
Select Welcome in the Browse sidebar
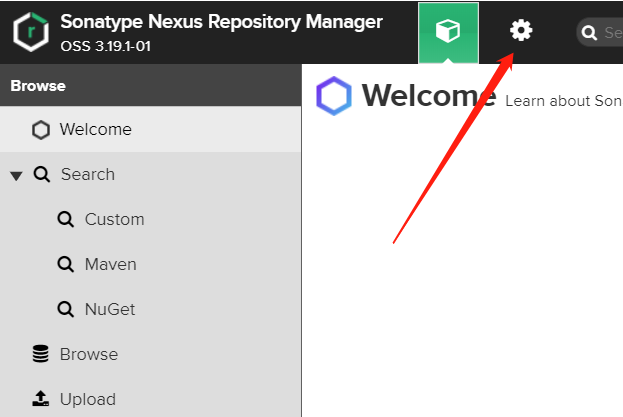click(x=150, y=129)
